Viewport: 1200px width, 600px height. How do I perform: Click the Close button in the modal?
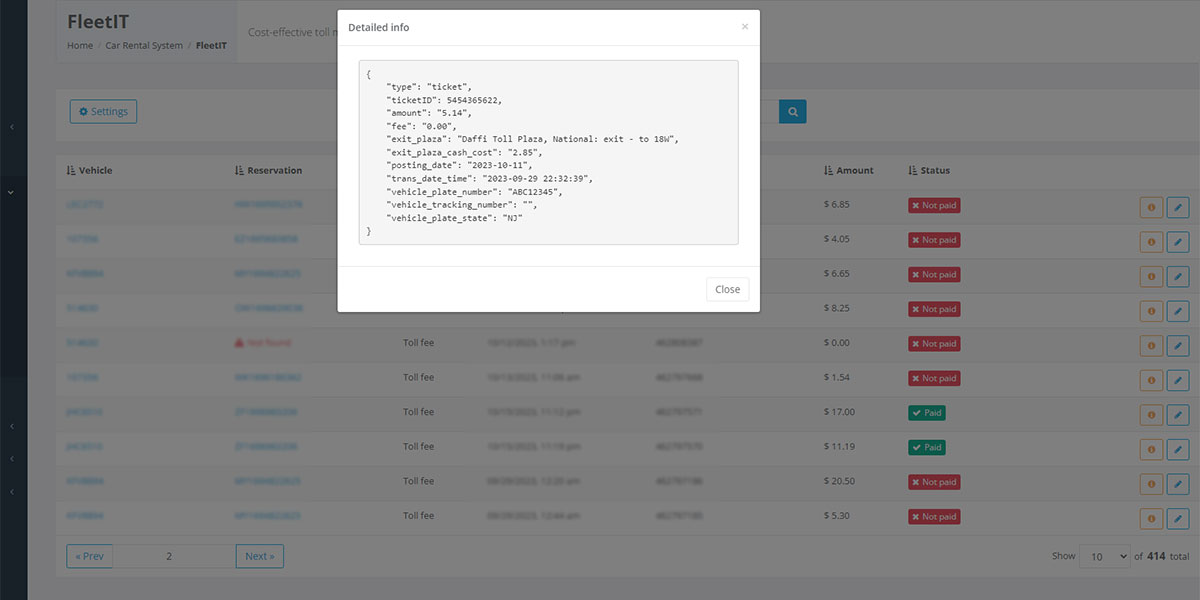click(727, 289)
